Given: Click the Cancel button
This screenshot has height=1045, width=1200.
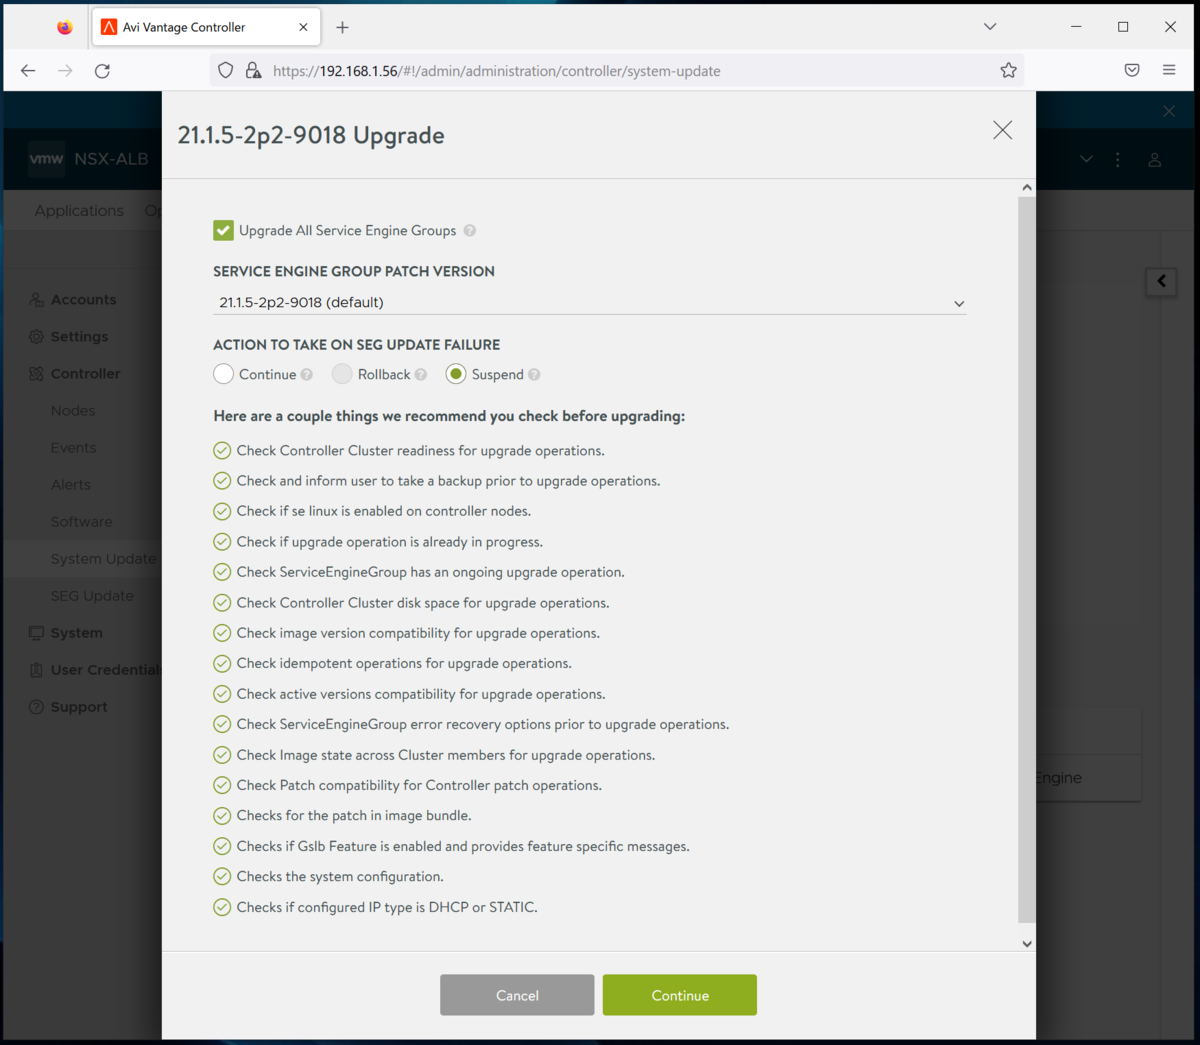Looking at the screenshot, I should 517,995.
